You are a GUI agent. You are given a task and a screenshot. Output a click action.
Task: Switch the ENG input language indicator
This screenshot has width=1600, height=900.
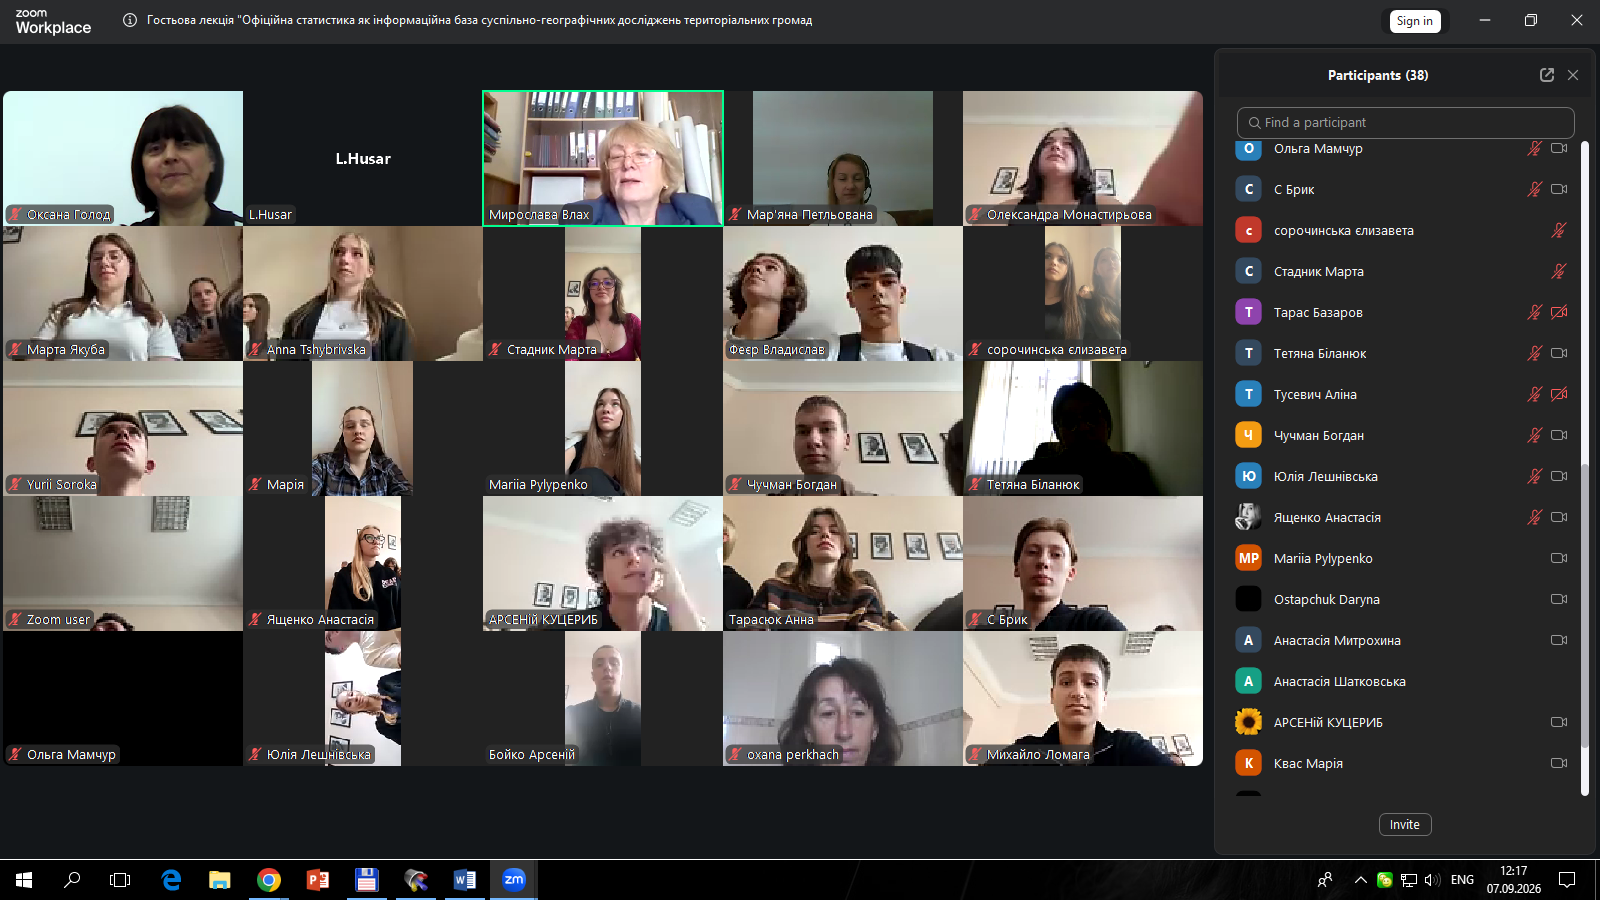pyautogui.click(x=1462, y=880)
